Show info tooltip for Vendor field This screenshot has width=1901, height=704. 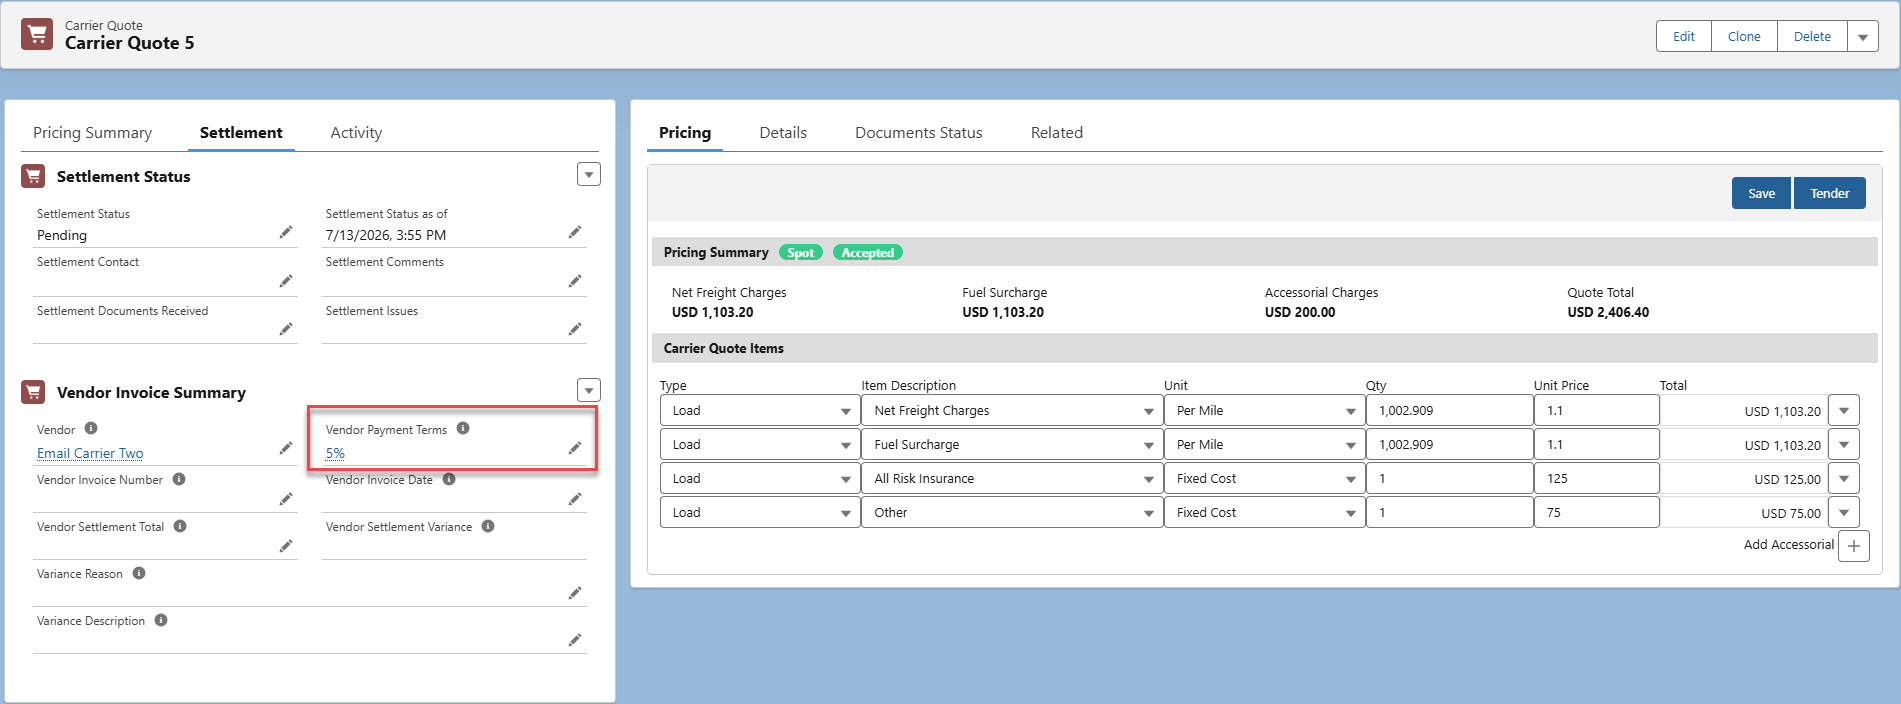(91, 429)
